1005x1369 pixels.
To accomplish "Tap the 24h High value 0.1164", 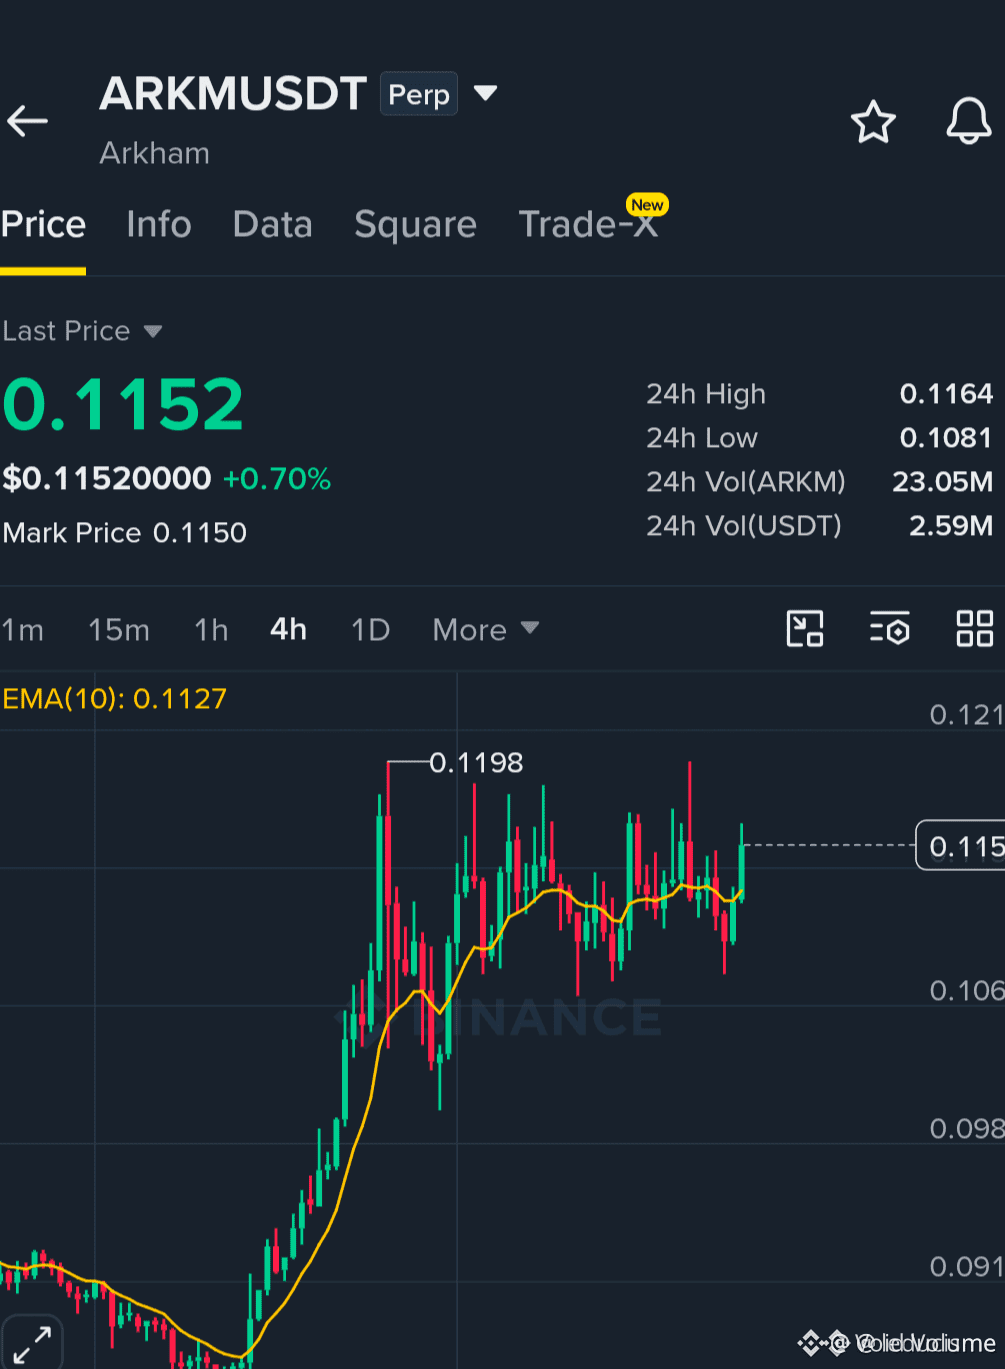I will [x=946, y=394].
